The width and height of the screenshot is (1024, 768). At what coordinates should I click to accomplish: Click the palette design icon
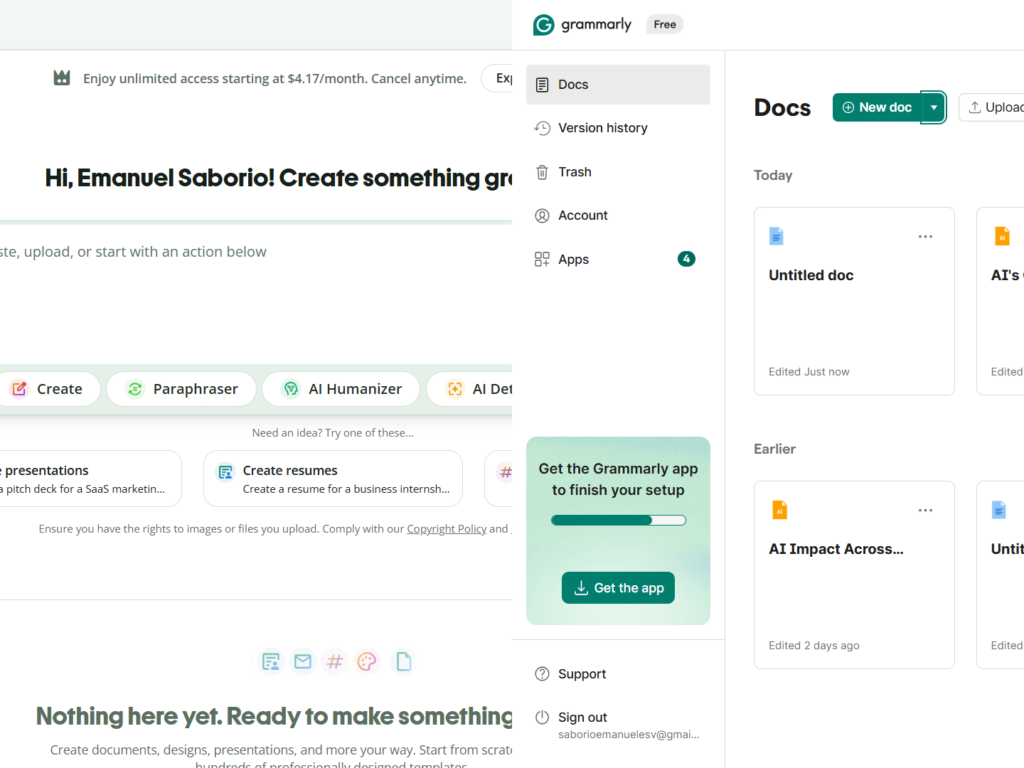(367, 662)
